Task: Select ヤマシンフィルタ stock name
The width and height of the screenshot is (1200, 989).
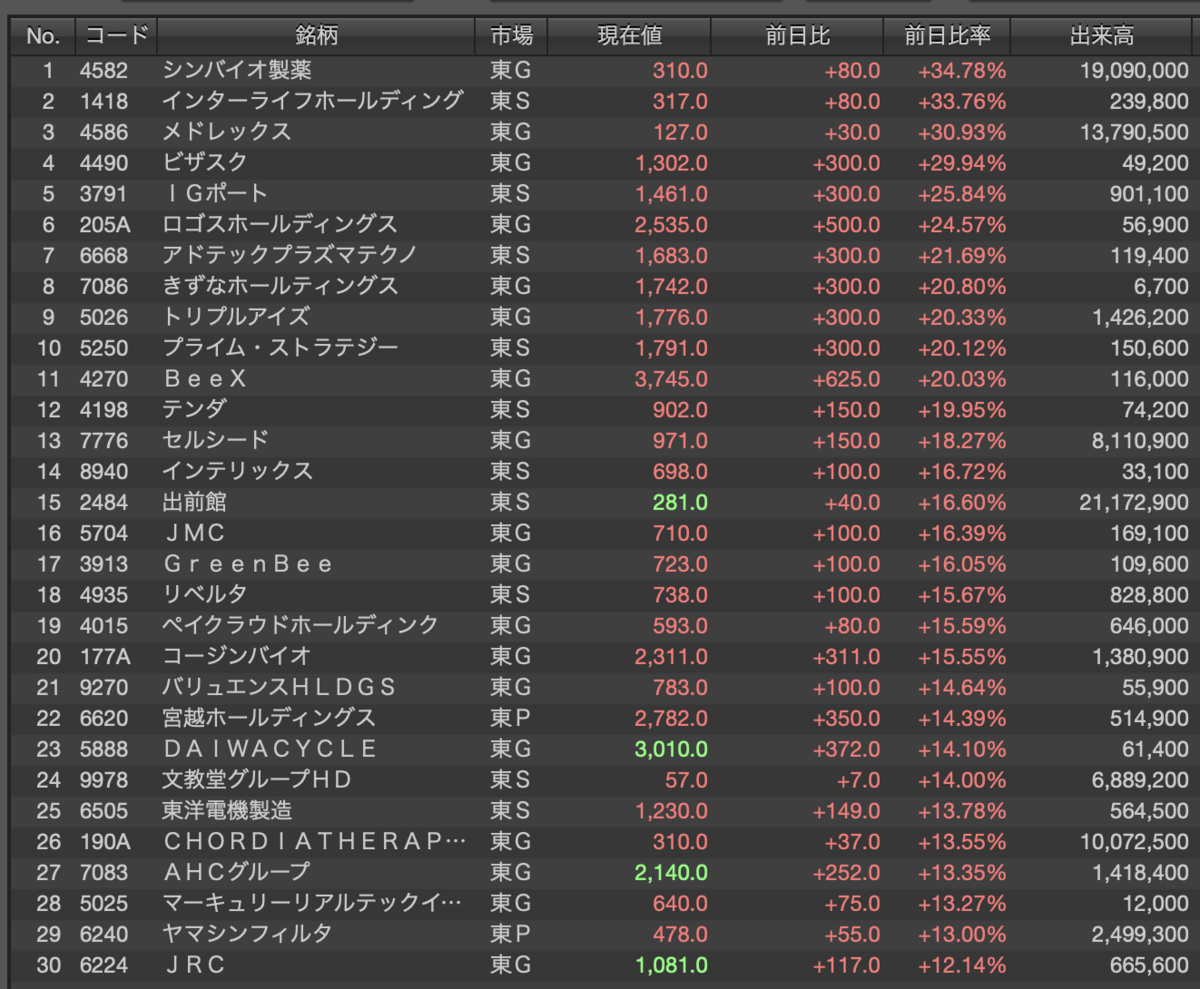Action: point(247,934)
